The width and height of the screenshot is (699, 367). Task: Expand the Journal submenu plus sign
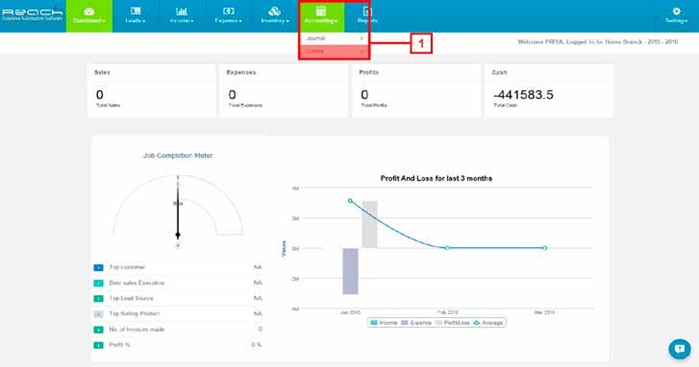[362, 38]
